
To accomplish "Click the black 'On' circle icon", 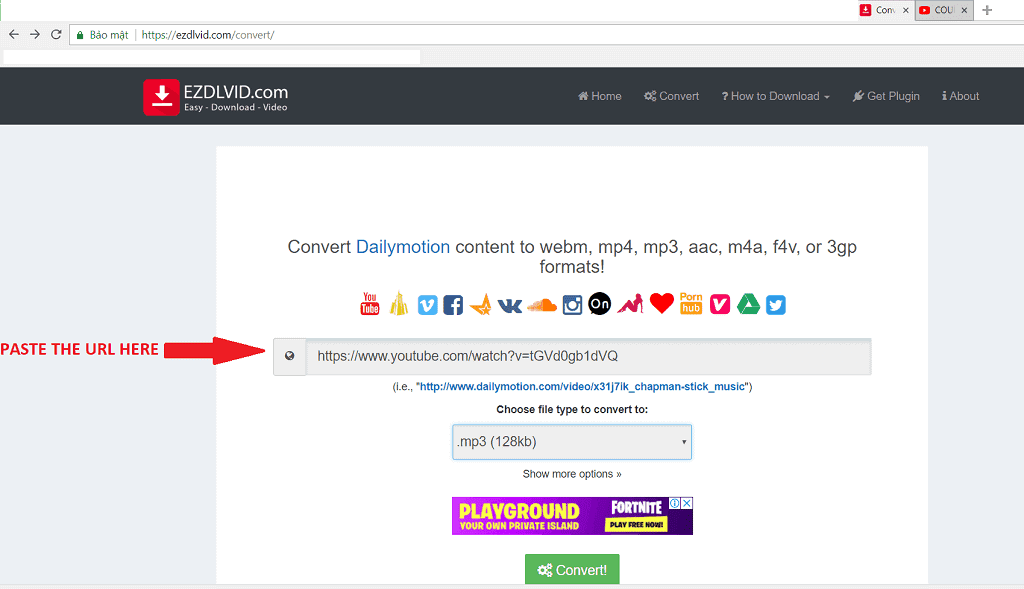I will [600, 304].
